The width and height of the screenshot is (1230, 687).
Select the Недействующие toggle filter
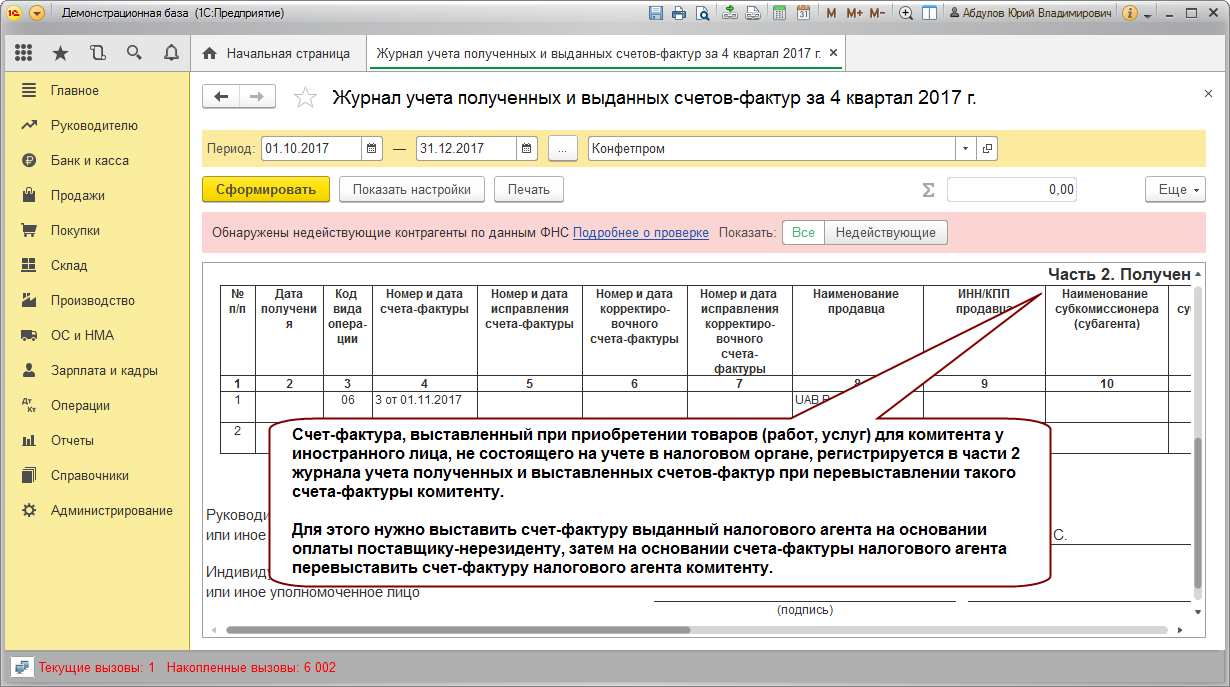pos(886,232)
